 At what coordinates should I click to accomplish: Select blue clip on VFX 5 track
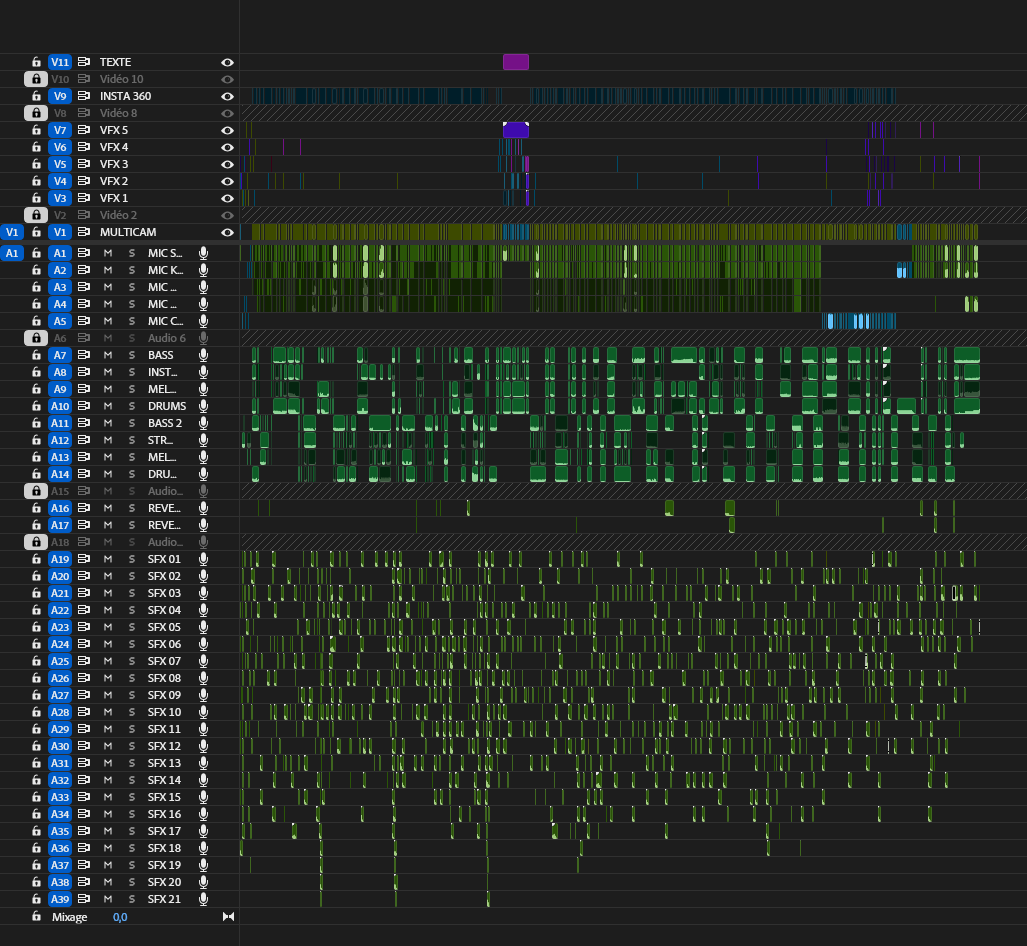click(515, 130)
